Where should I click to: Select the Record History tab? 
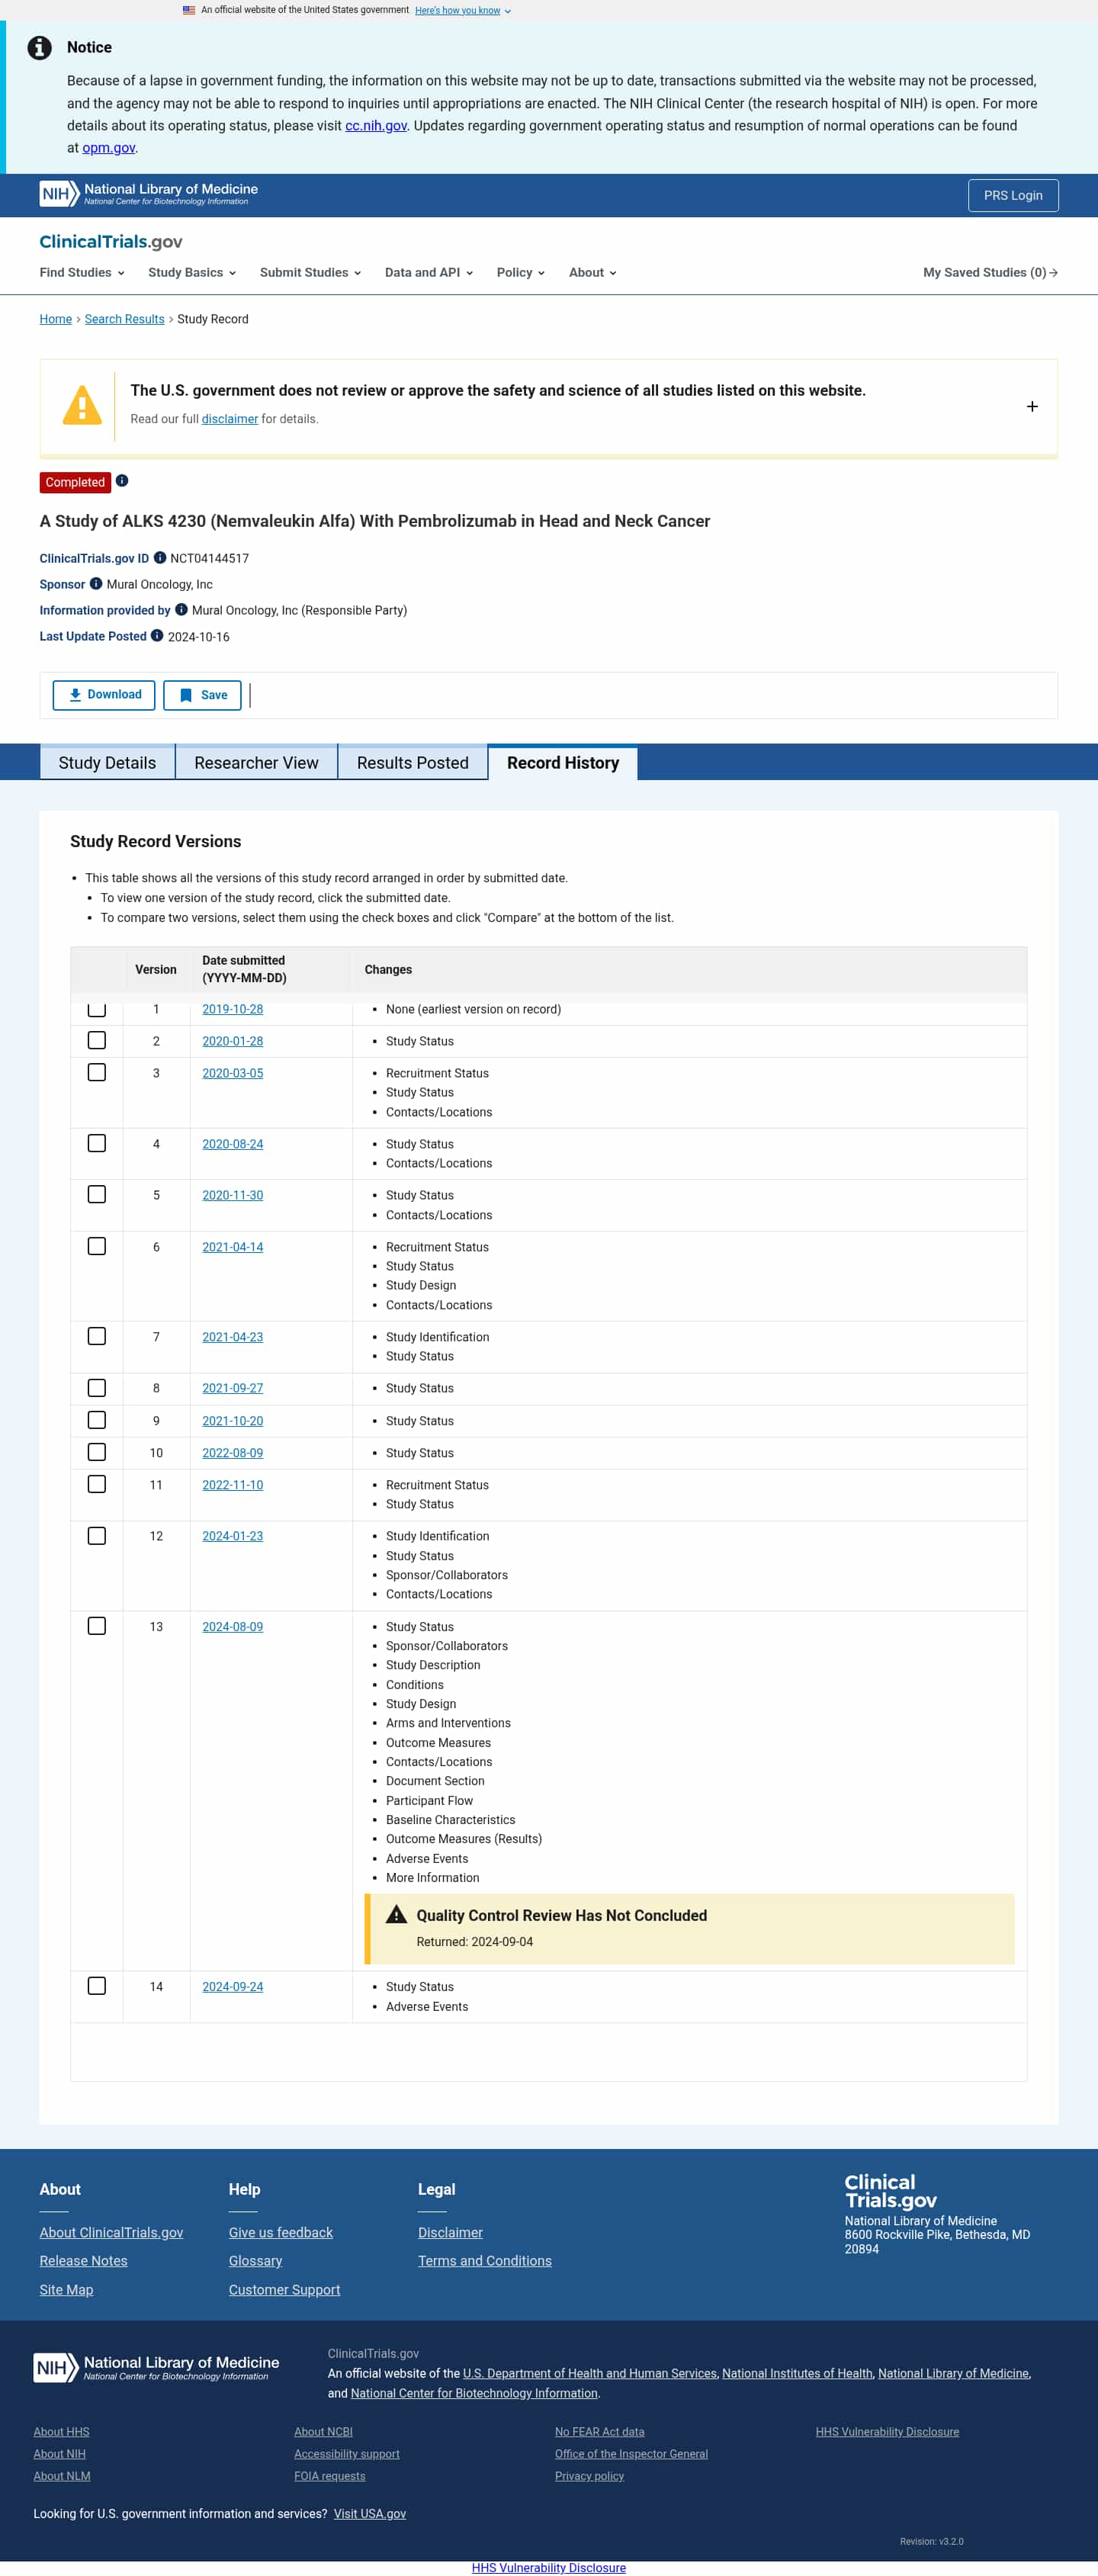563,763
